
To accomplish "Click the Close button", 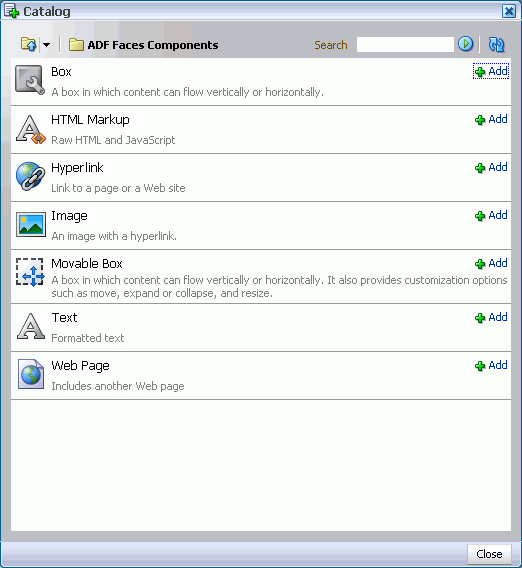I will point(489,554).
